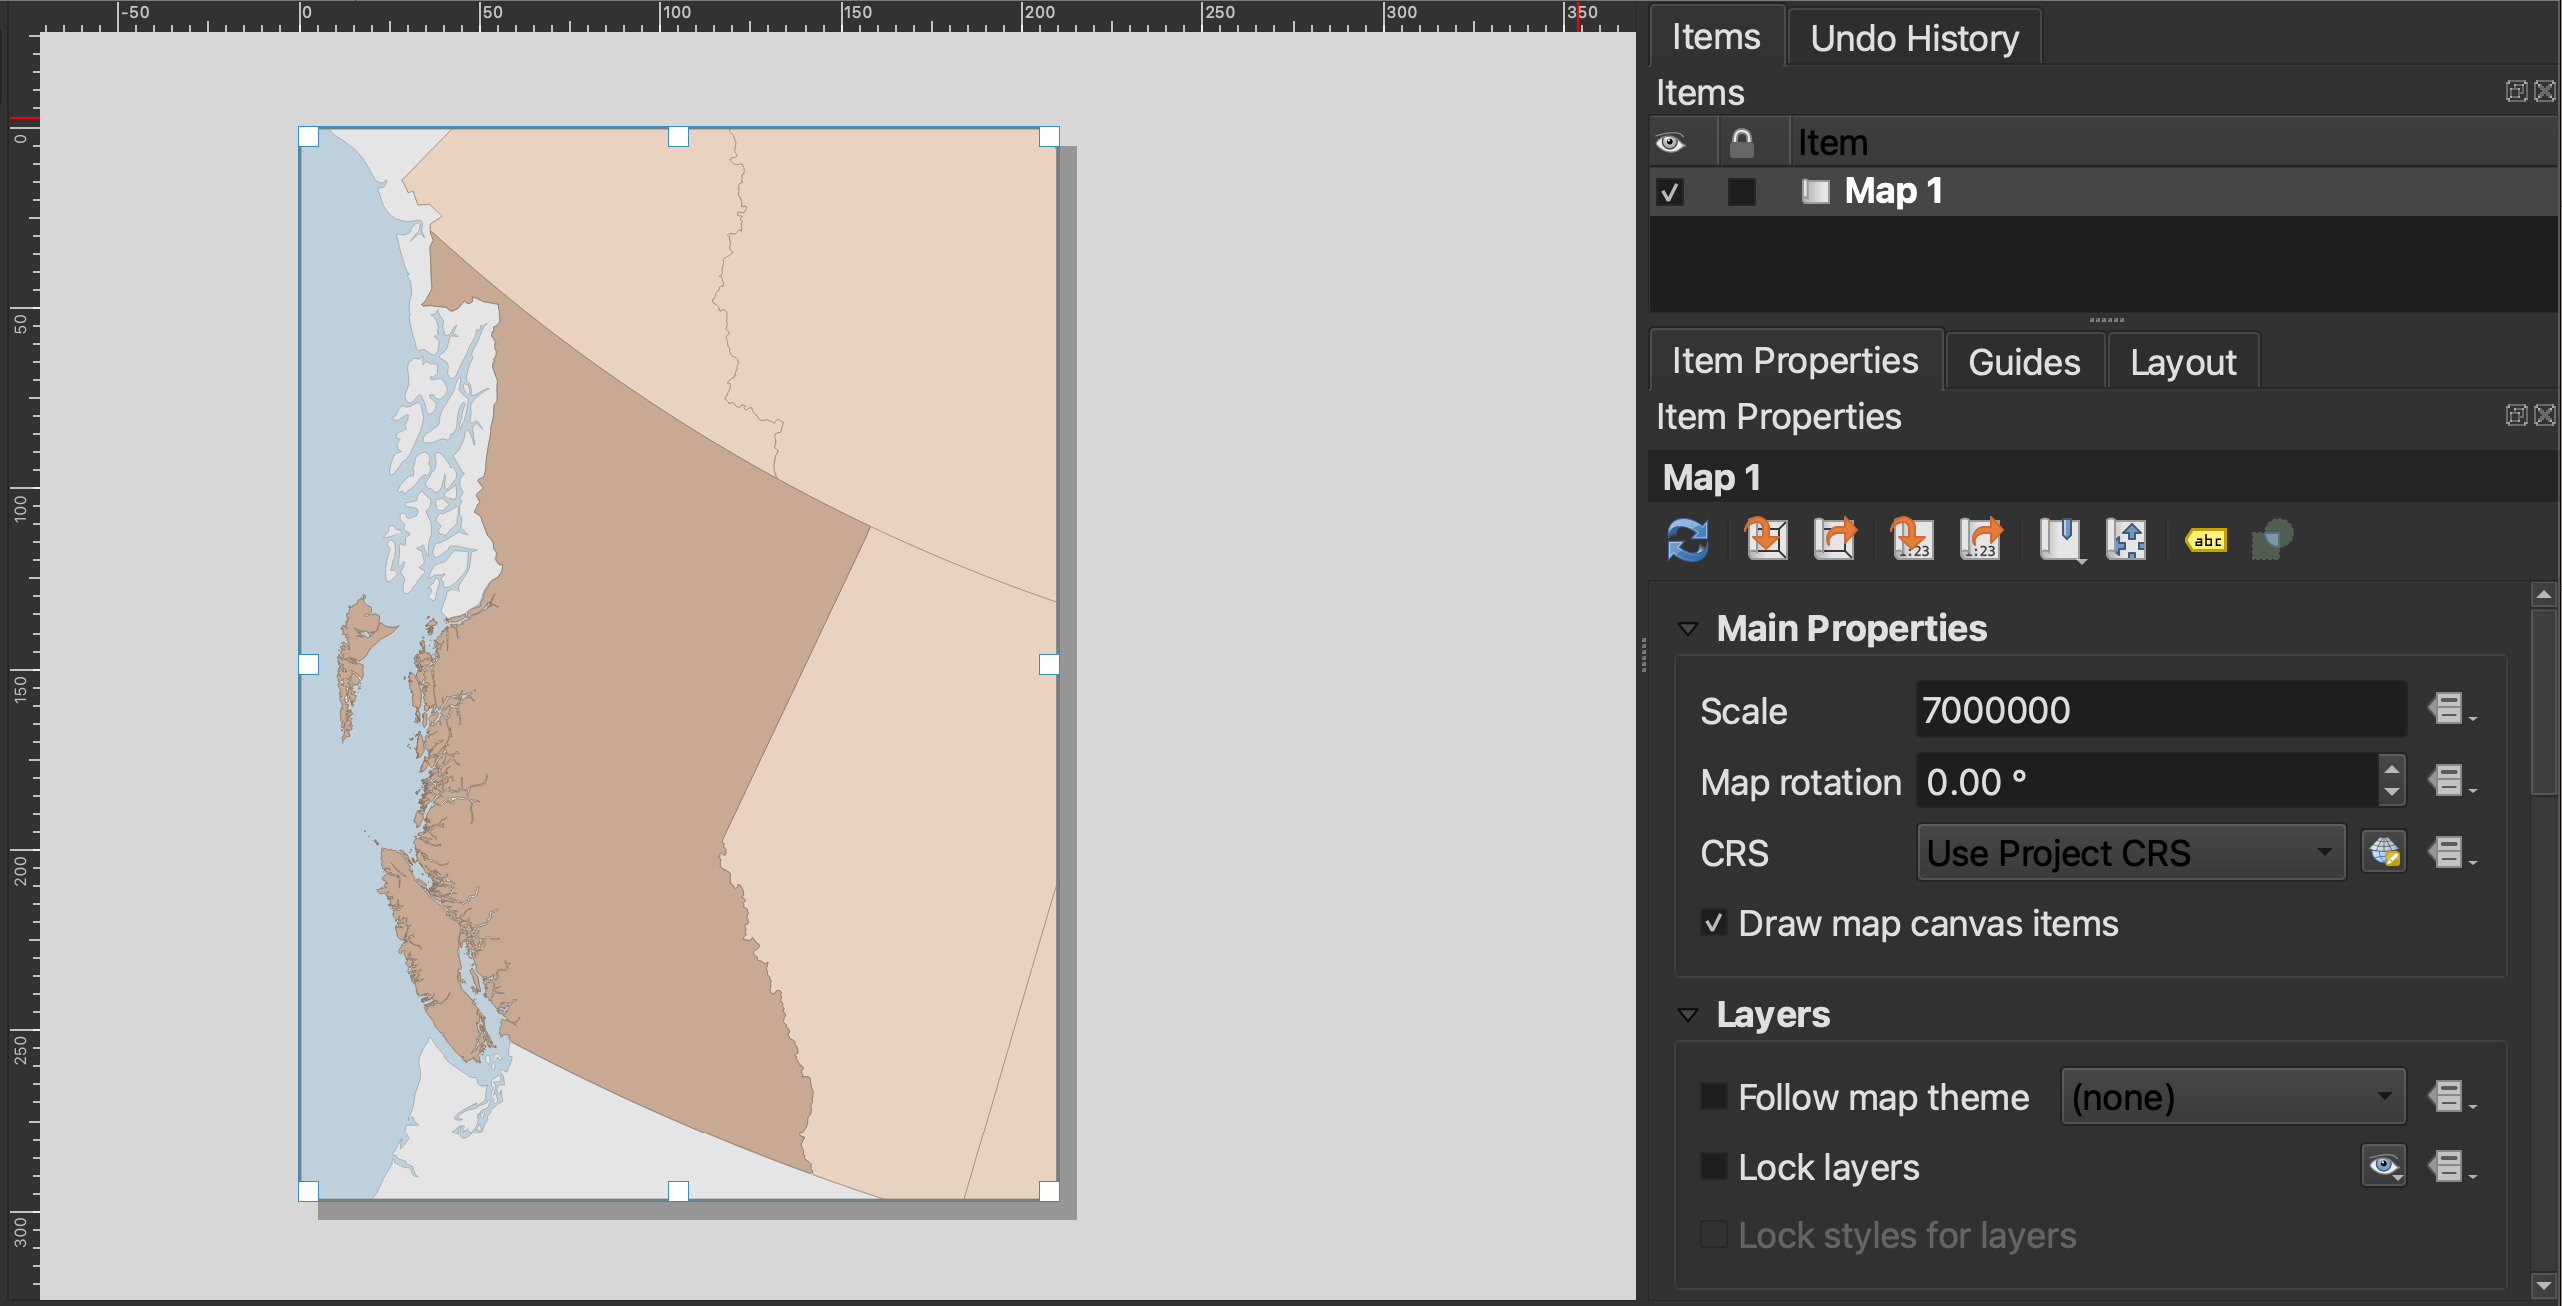Screen dimensions: 2562x1306
Task: Switch to the Undo History tab
Action: point(1914,38)
